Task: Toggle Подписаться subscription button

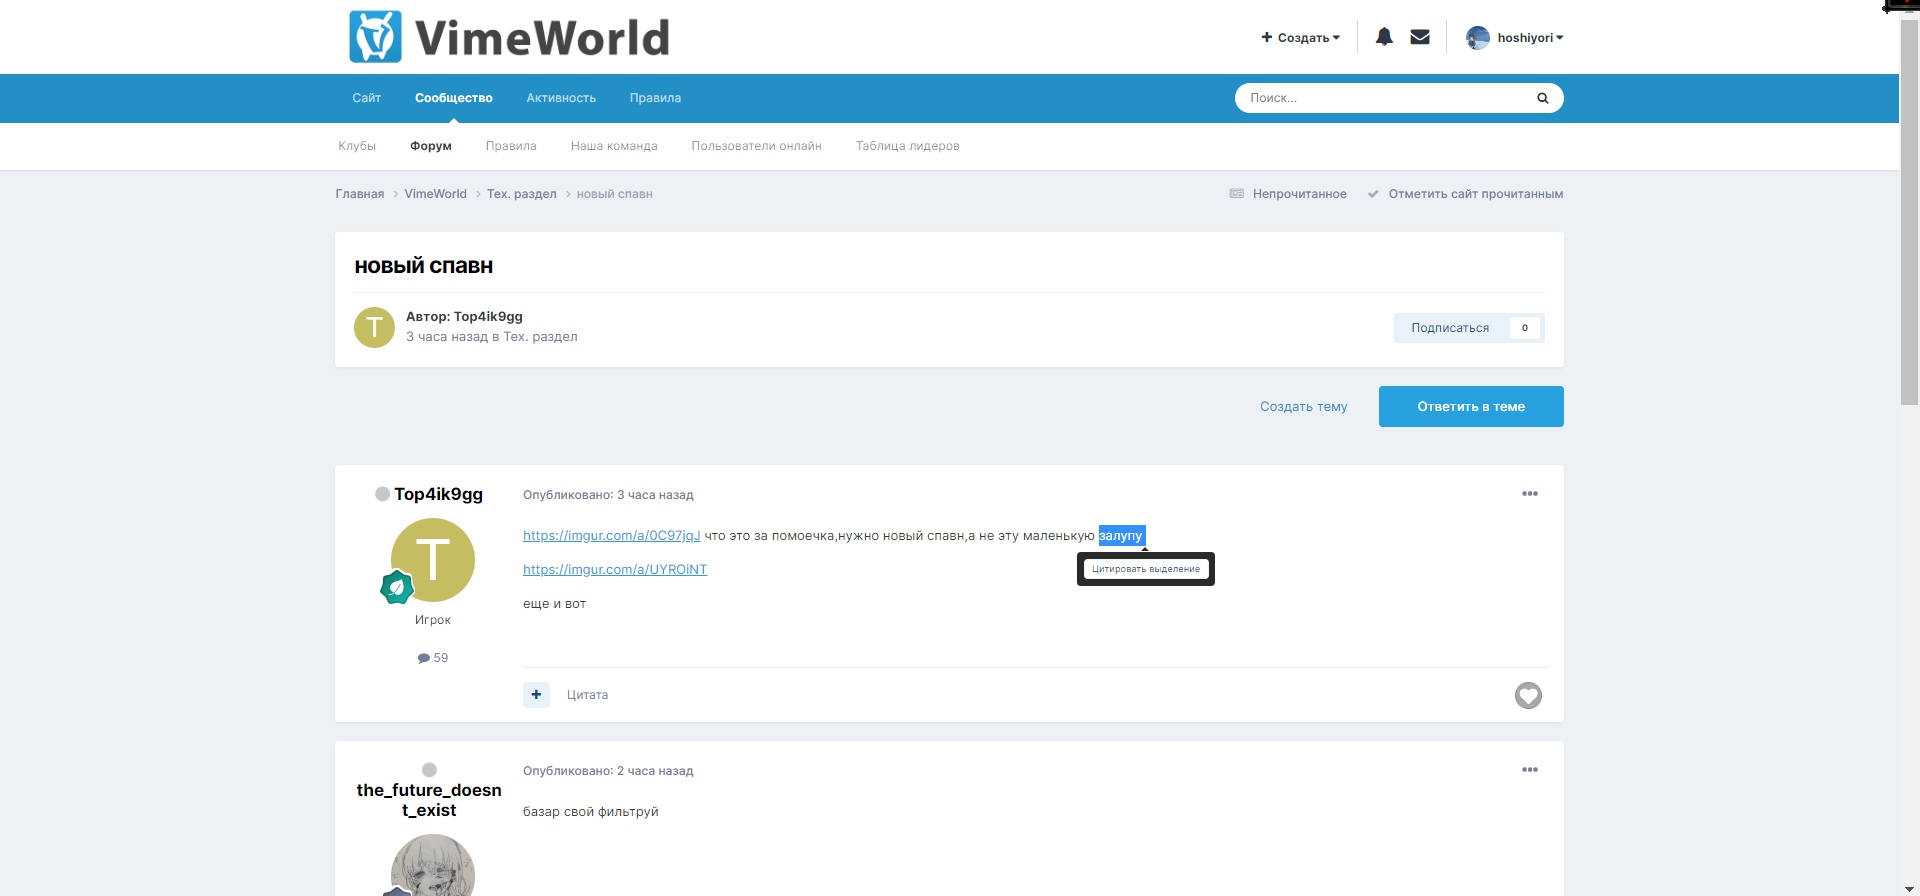Action: (x=1450, y=328)
